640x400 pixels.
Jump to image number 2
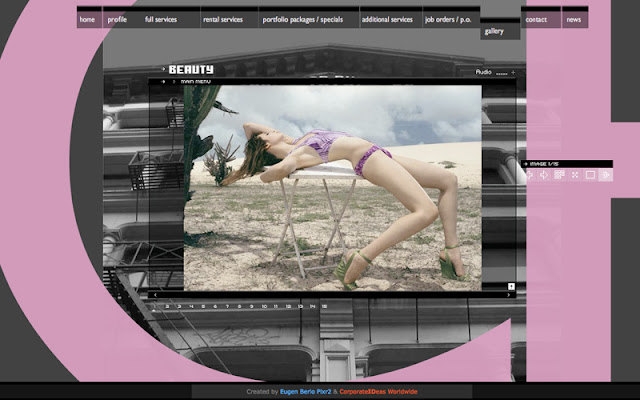click(x=167, y=306)
